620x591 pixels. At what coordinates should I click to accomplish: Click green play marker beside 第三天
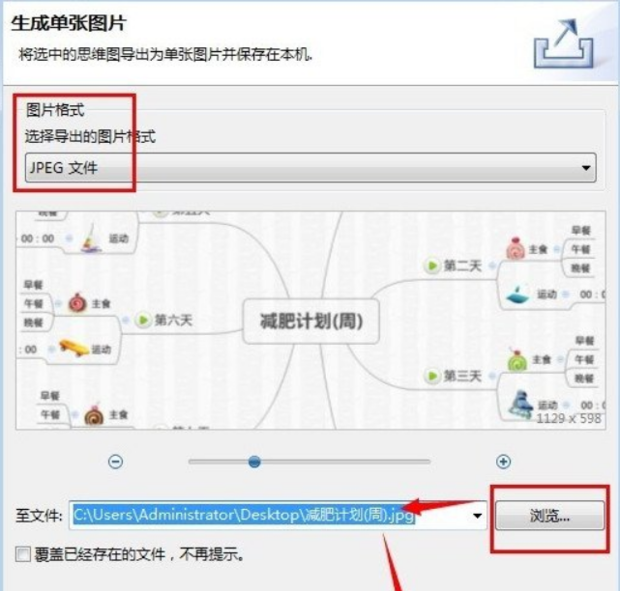[x=432, y=376]
